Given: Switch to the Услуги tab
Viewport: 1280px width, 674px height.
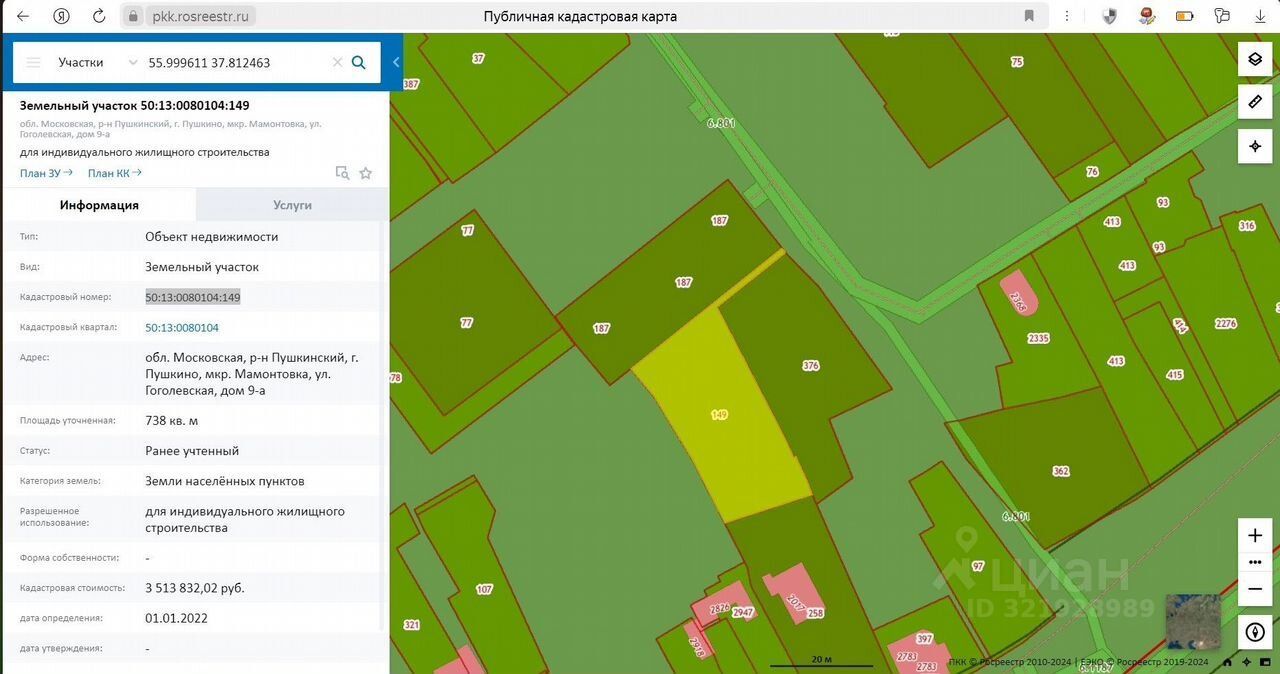Looking at the screenshot, I should (x=292, y=205).
